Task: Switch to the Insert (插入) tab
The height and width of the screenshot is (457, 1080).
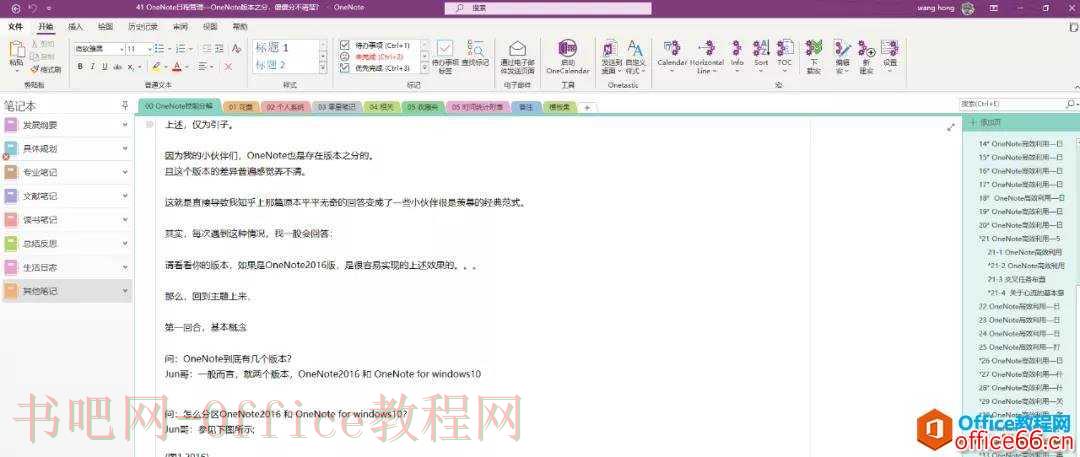Action: click(x=76, y=27)
